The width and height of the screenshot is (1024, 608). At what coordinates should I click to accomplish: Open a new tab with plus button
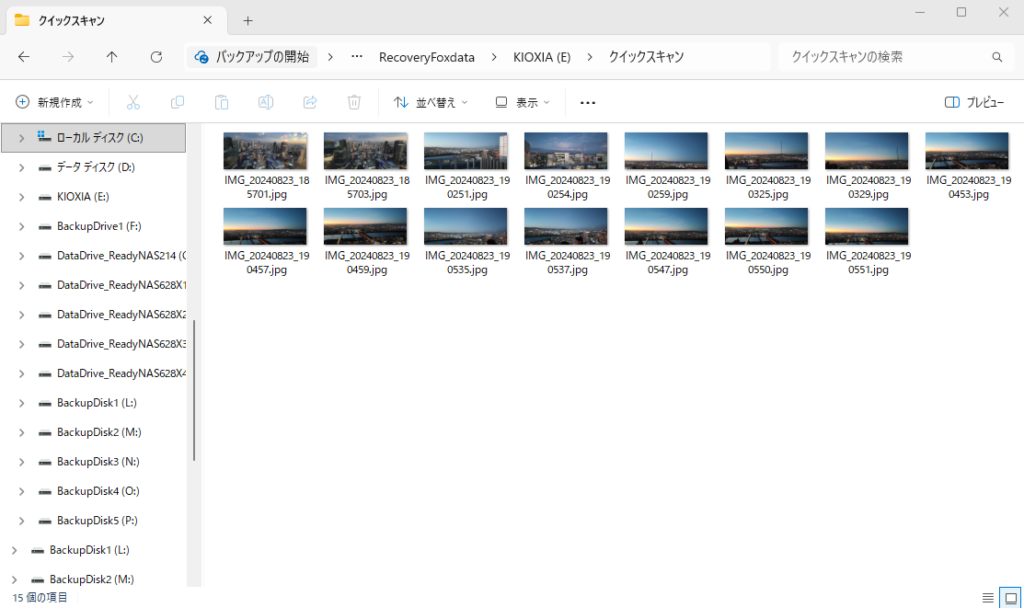point(248,20)
